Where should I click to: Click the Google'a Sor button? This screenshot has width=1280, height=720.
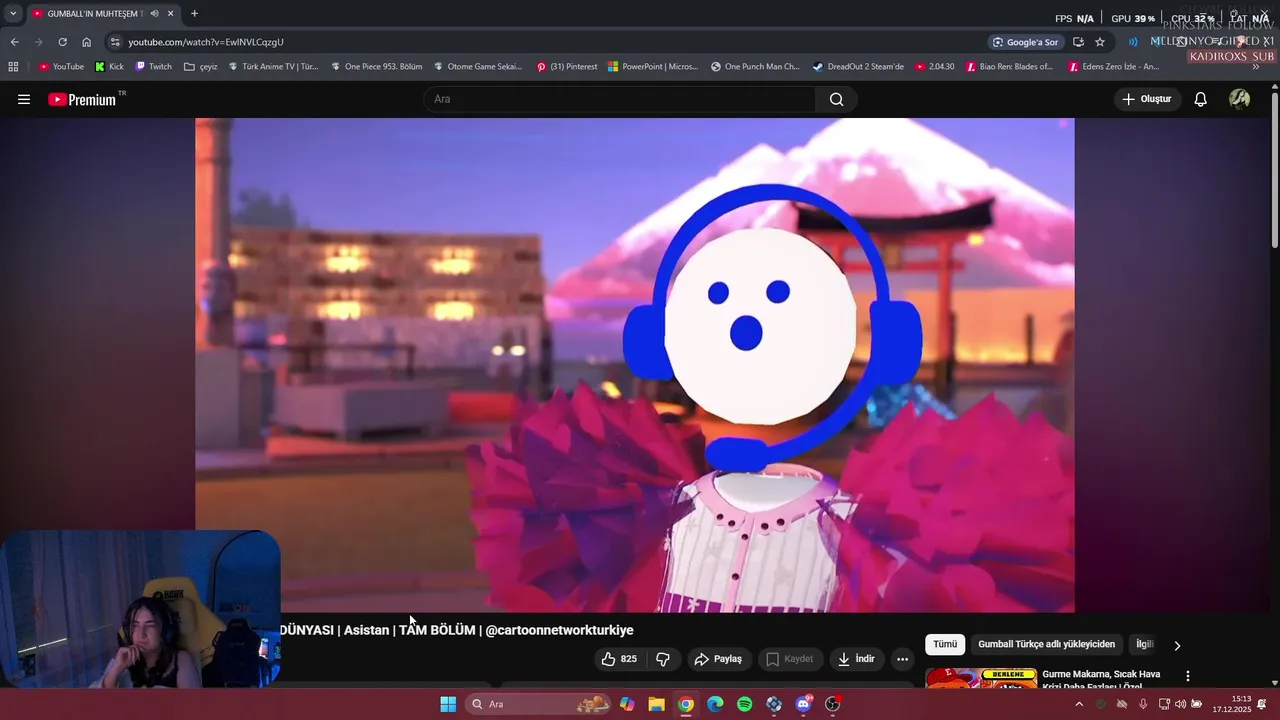[x=1025, y=42]
